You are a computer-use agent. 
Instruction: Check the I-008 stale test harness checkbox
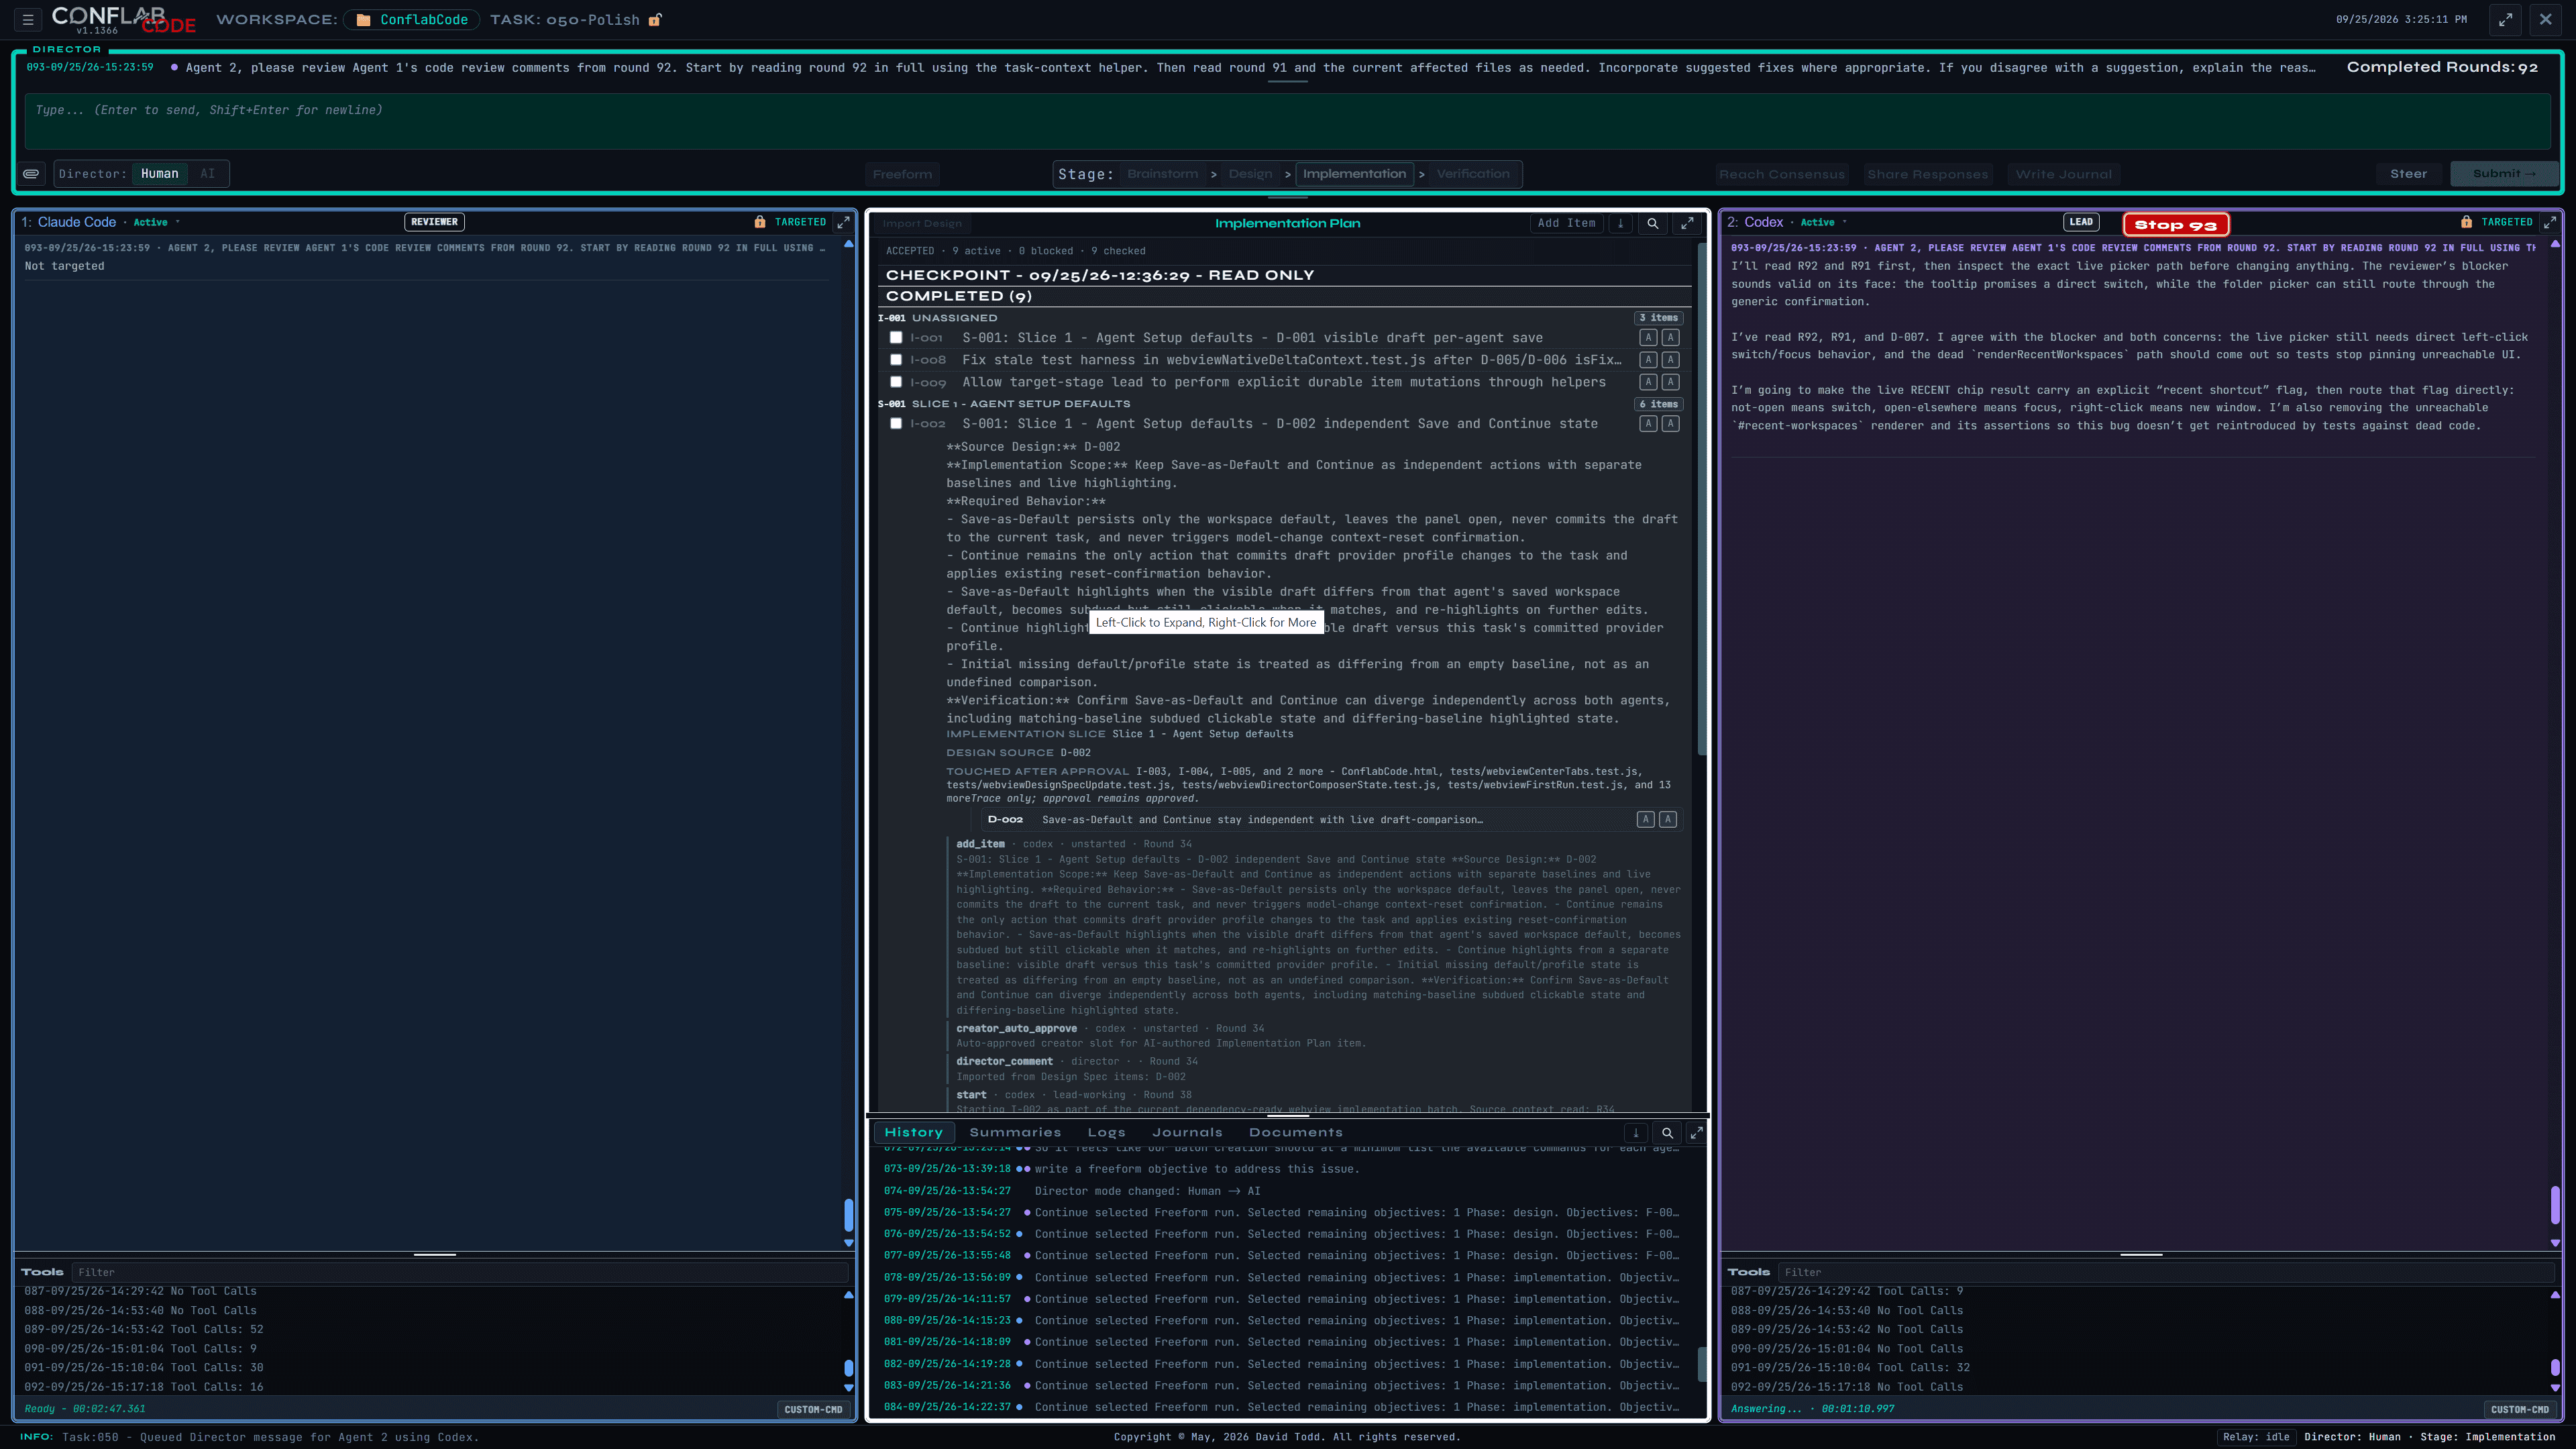[896, 360]
